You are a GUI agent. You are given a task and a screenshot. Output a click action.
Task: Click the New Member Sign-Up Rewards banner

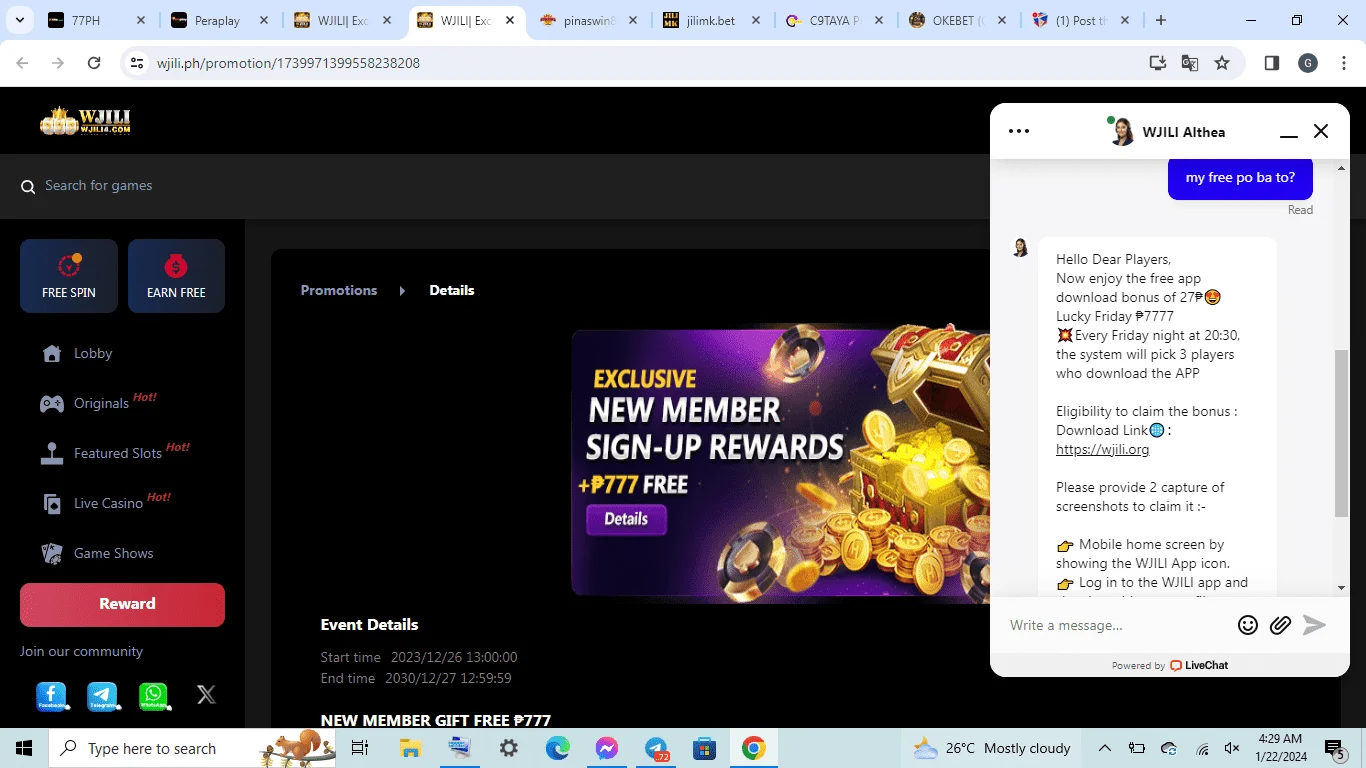pos(780,465)
